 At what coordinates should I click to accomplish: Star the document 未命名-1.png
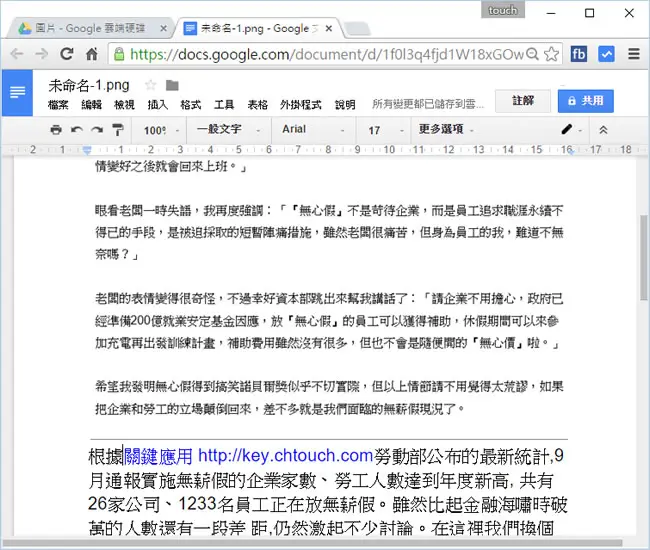[150, 85]
